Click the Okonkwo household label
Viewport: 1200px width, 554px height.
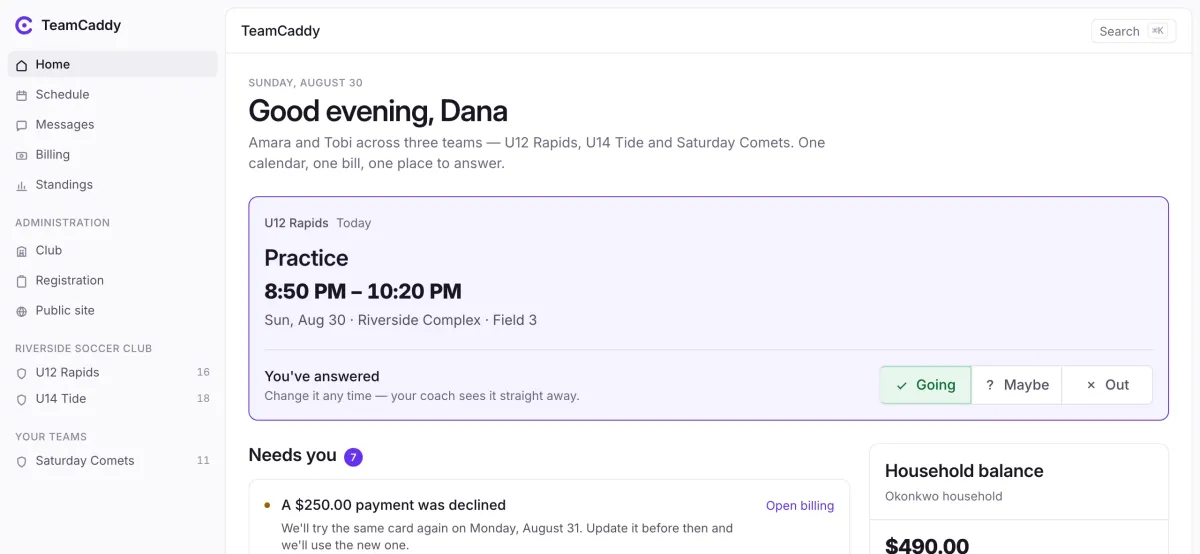pyautogui.click(x=943, y=496)
